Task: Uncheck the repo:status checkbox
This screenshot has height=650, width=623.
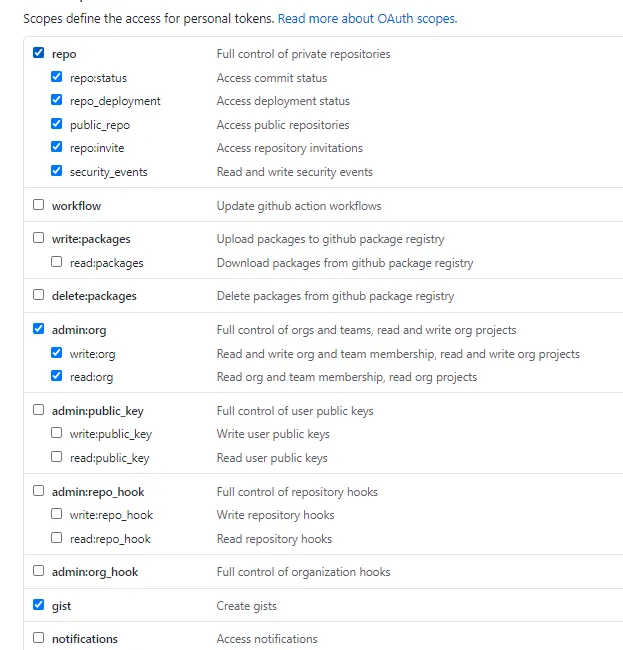Action: (57, 77)
